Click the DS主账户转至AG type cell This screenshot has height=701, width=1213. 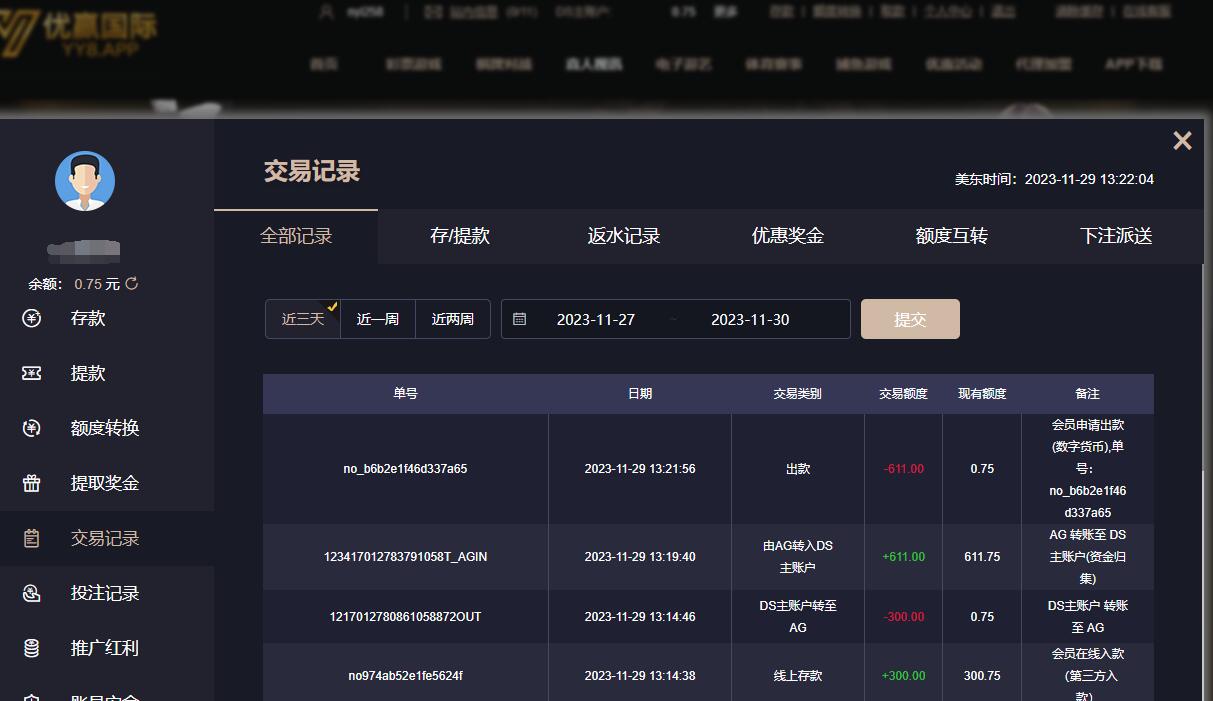(x=798, y=617)
